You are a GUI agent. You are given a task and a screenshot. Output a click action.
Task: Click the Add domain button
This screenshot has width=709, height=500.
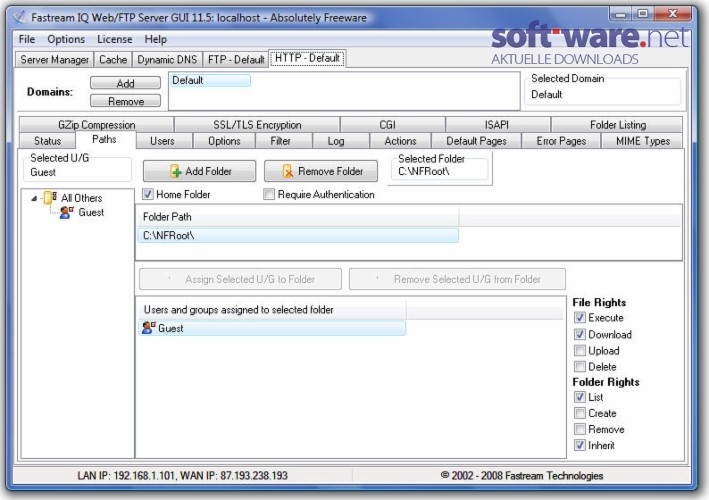coord(125,83)
